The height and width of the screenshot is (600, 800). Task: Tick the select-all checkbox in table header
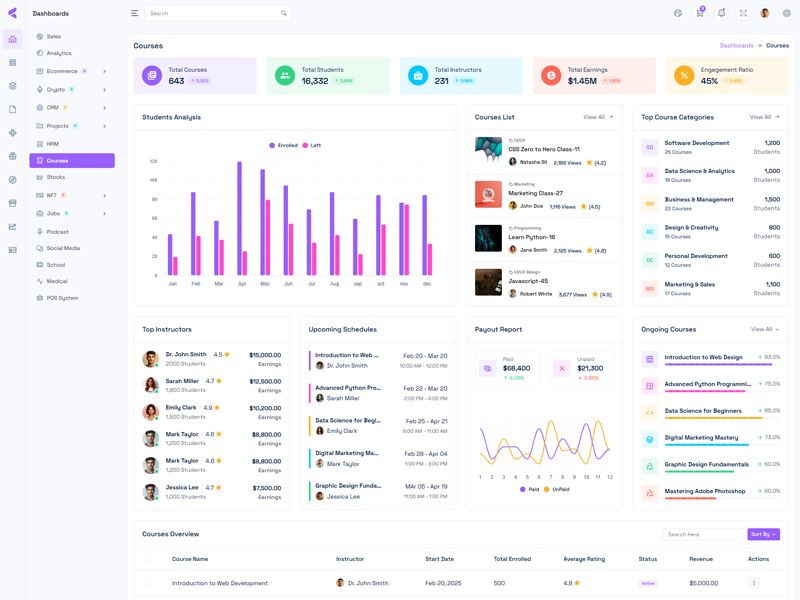coord(146,559)
